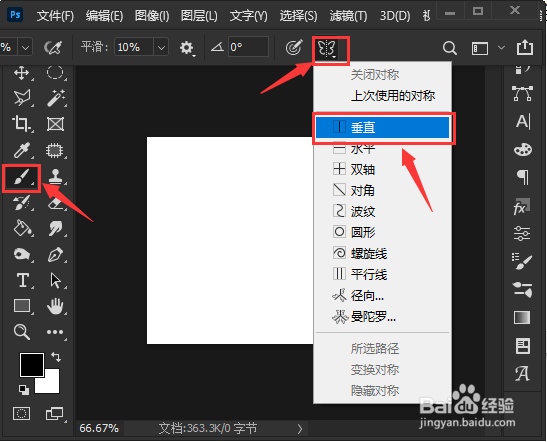Open the workspace switcher icon
The width and height of the screenshot is (547, 442).
480,48
